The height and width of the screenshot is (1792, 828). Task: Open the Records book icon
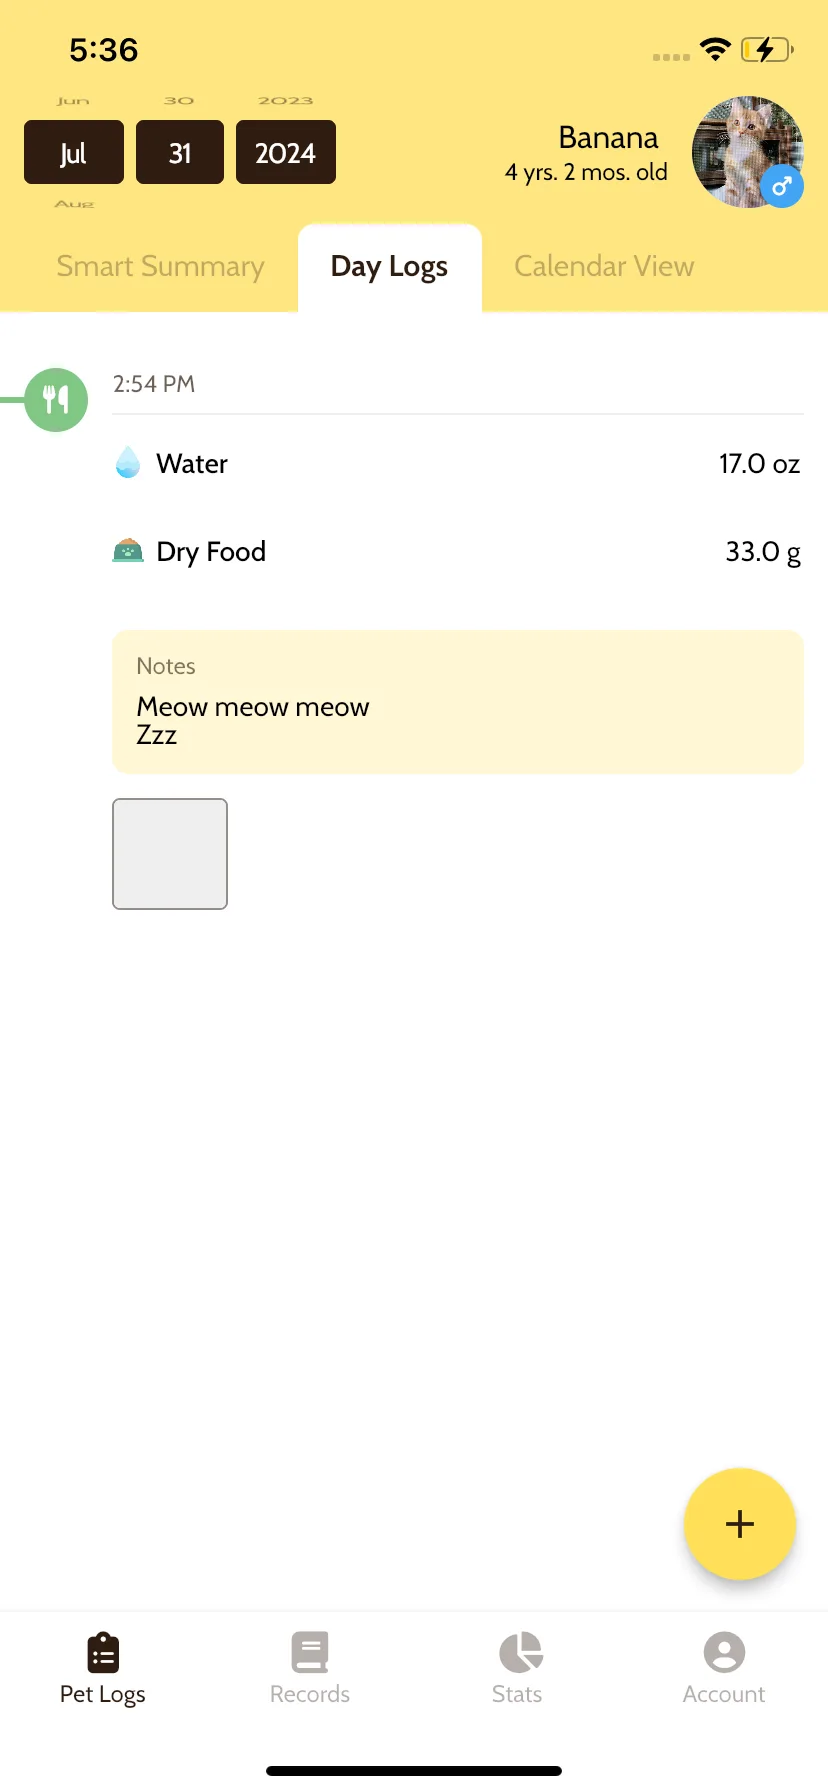(310, 1653)
